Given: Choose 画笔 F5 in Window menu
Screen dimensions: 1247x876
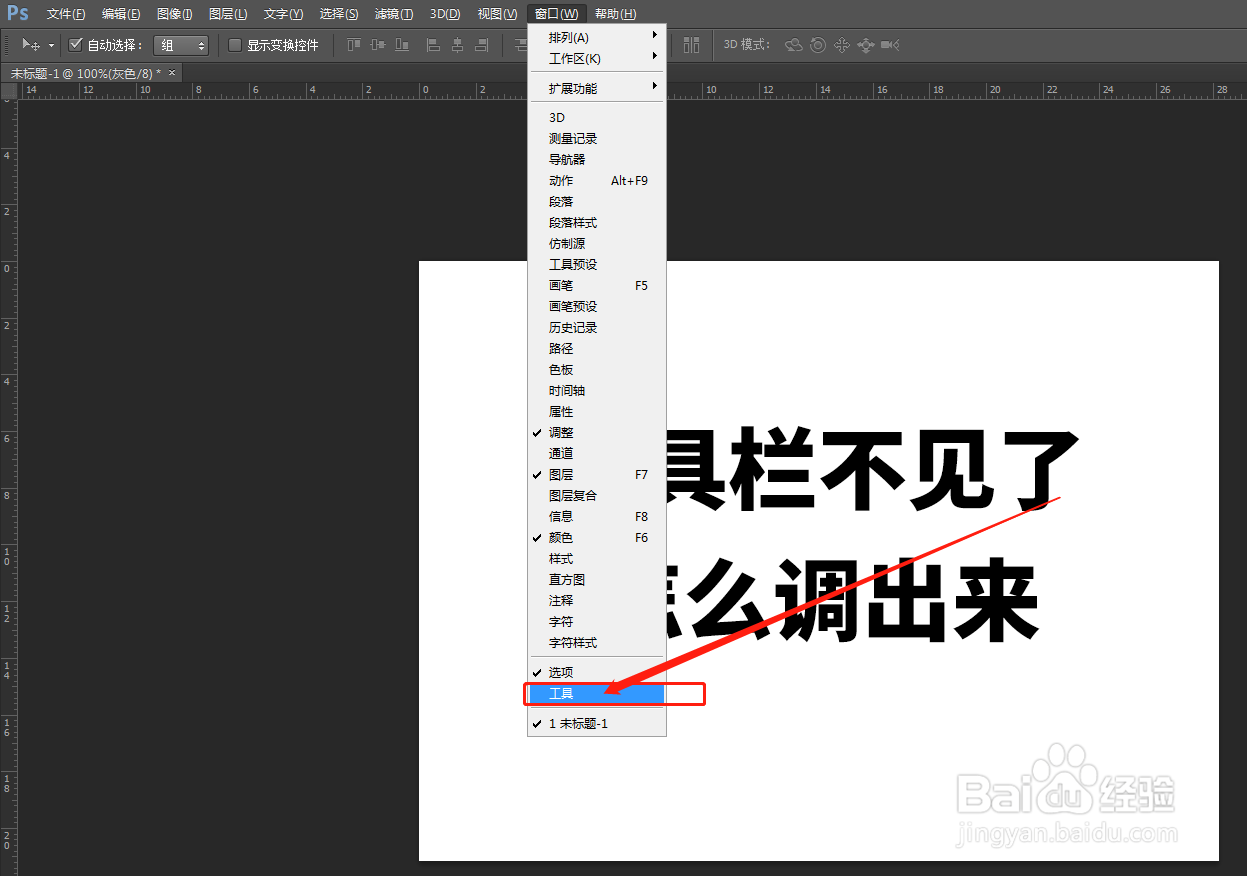Looking at the screenshot, I should pos(597,286).
